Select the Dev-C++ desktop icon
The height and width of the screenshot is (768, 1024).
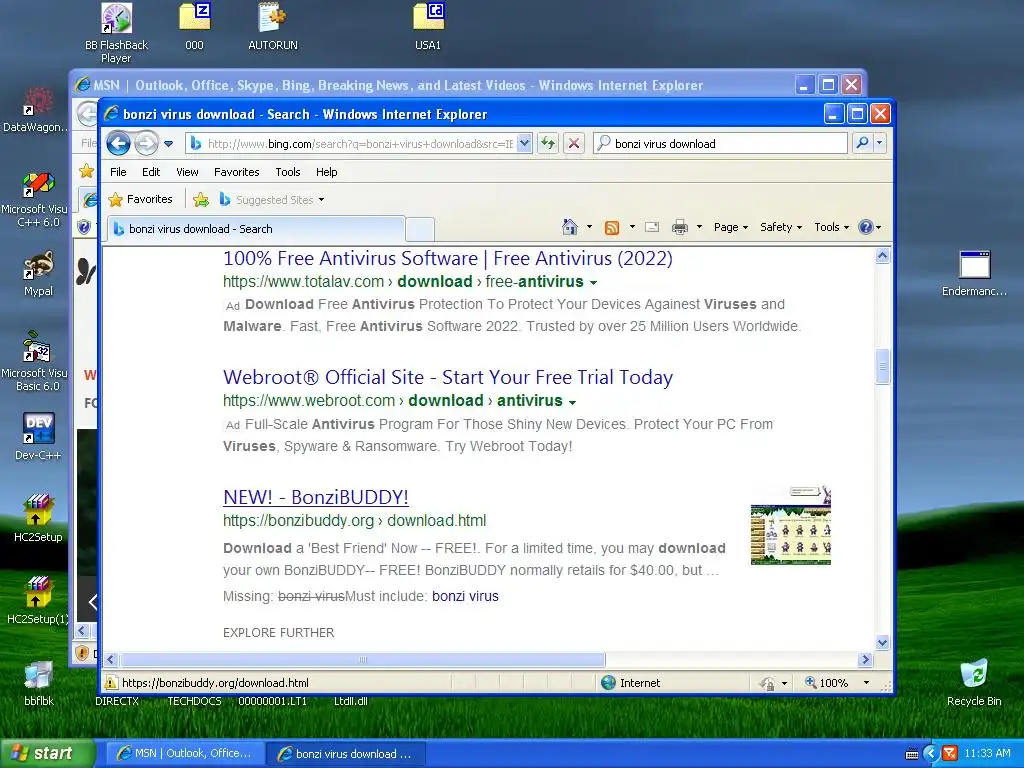(38, 436)
